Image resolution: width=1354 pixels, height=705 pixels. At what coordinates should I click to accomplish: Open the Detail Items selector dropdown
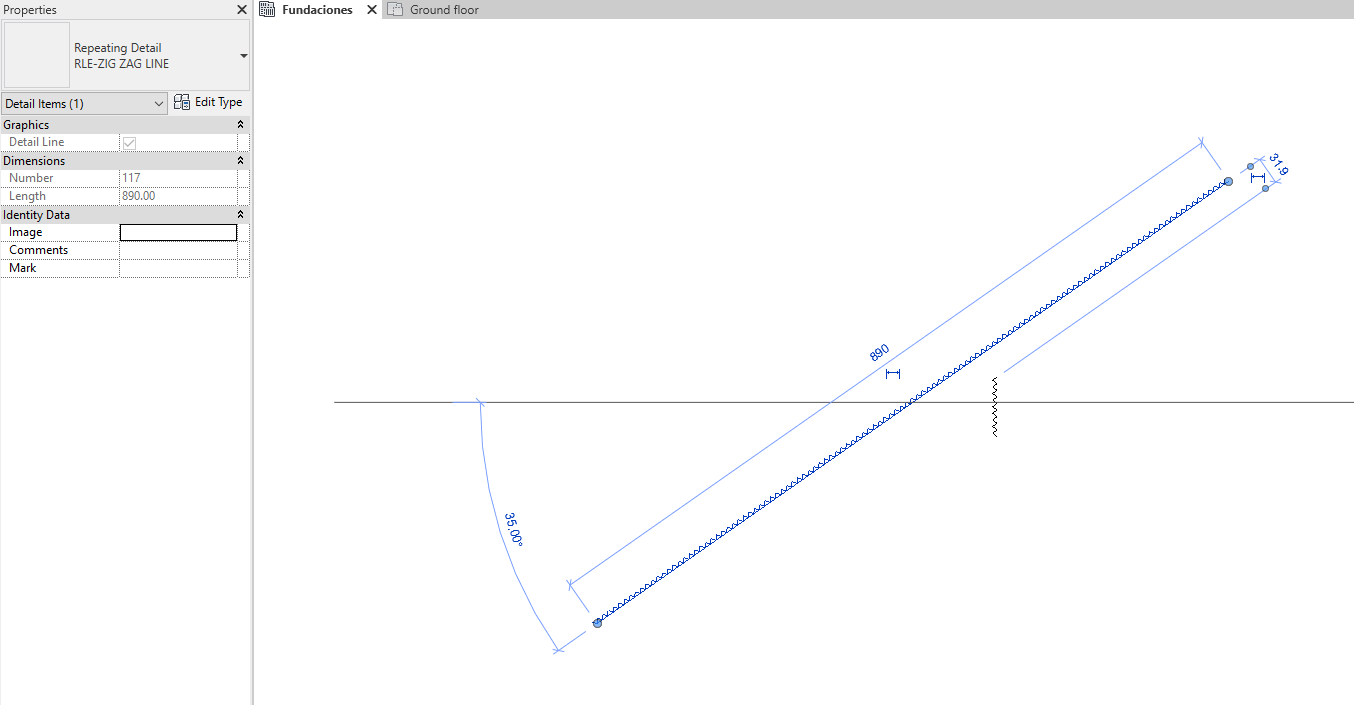pyautogui.click(x=160, y=103)
